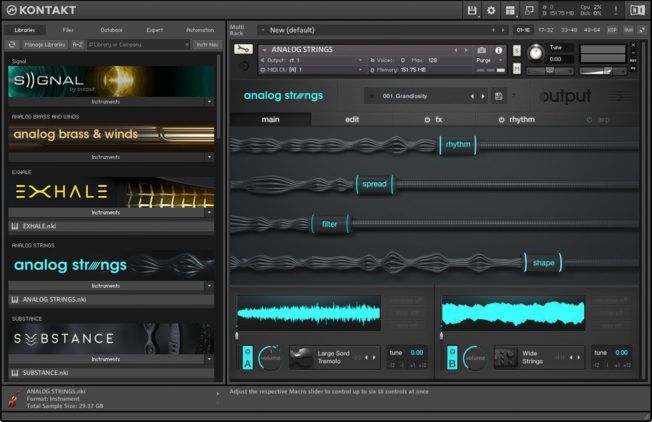Solo the ANALOG STRINGS instrument (S button)
This screenshot has height=422, width=652.
517,51
